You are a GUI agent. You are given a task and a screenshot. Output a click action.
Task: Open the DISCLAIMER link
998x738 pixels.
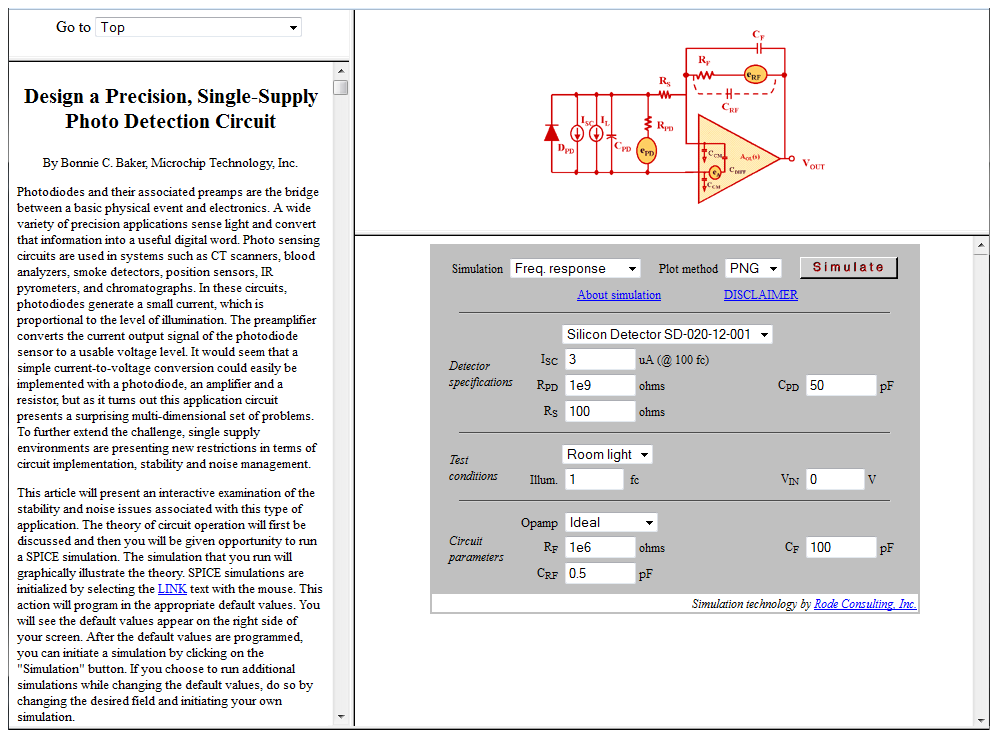[760, 295]
